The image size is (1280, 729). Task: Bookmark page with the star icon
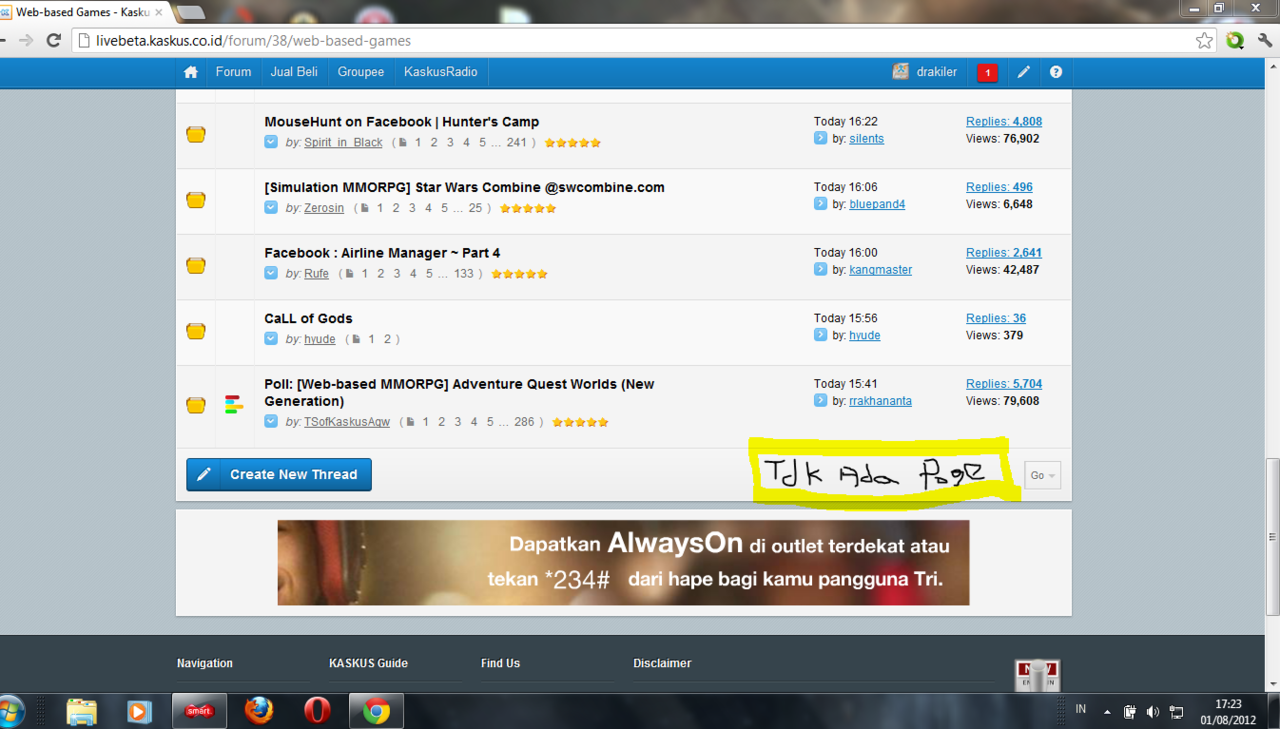1204,41
